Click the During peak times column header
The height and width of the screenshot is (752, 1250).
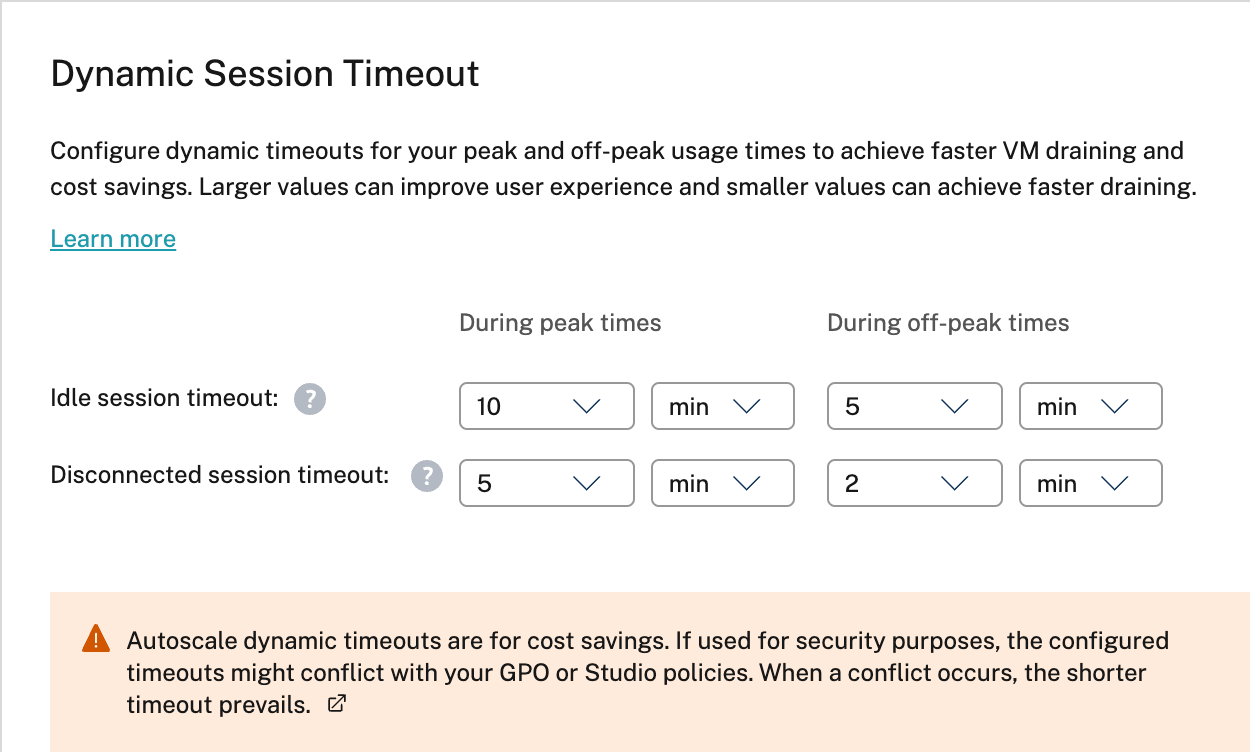tap(560, 323)
